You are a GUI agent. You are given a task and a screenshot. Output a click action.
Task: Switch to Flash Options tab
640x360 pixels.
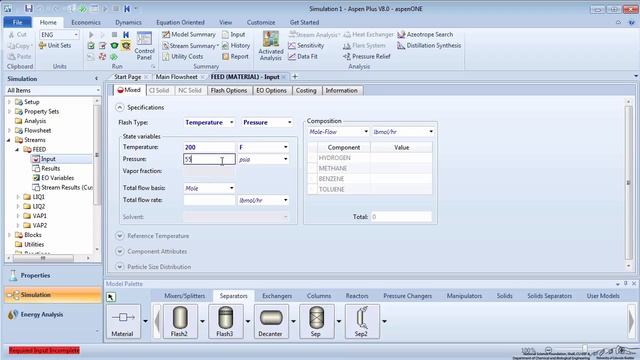point(229,90)
